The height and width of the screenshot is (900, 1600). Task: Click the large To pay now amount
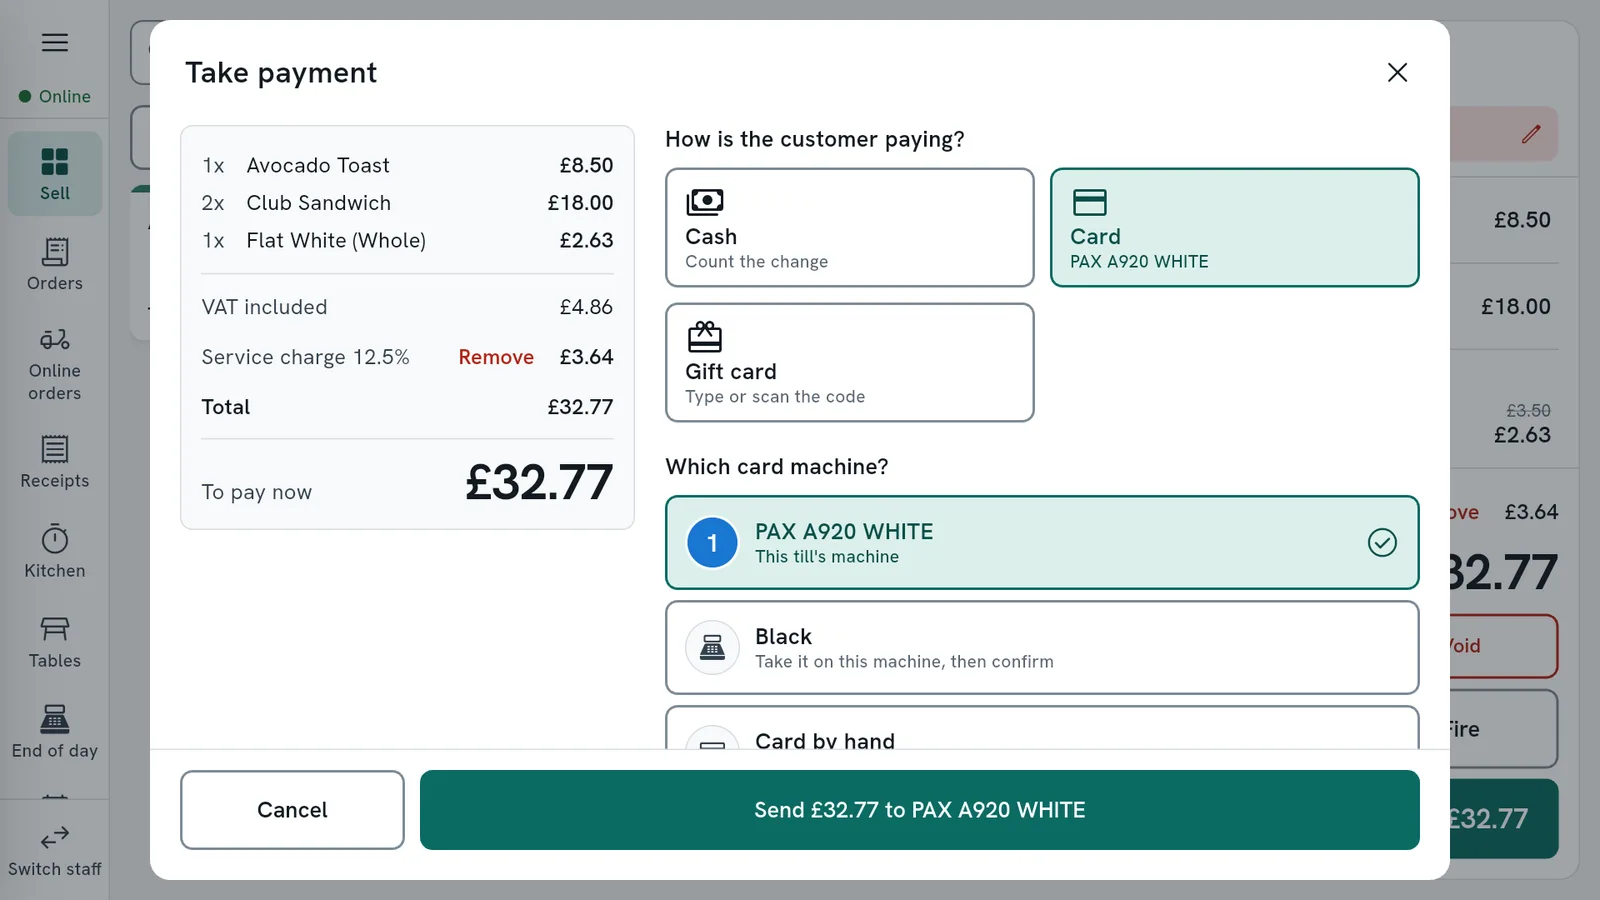[539, 482]
